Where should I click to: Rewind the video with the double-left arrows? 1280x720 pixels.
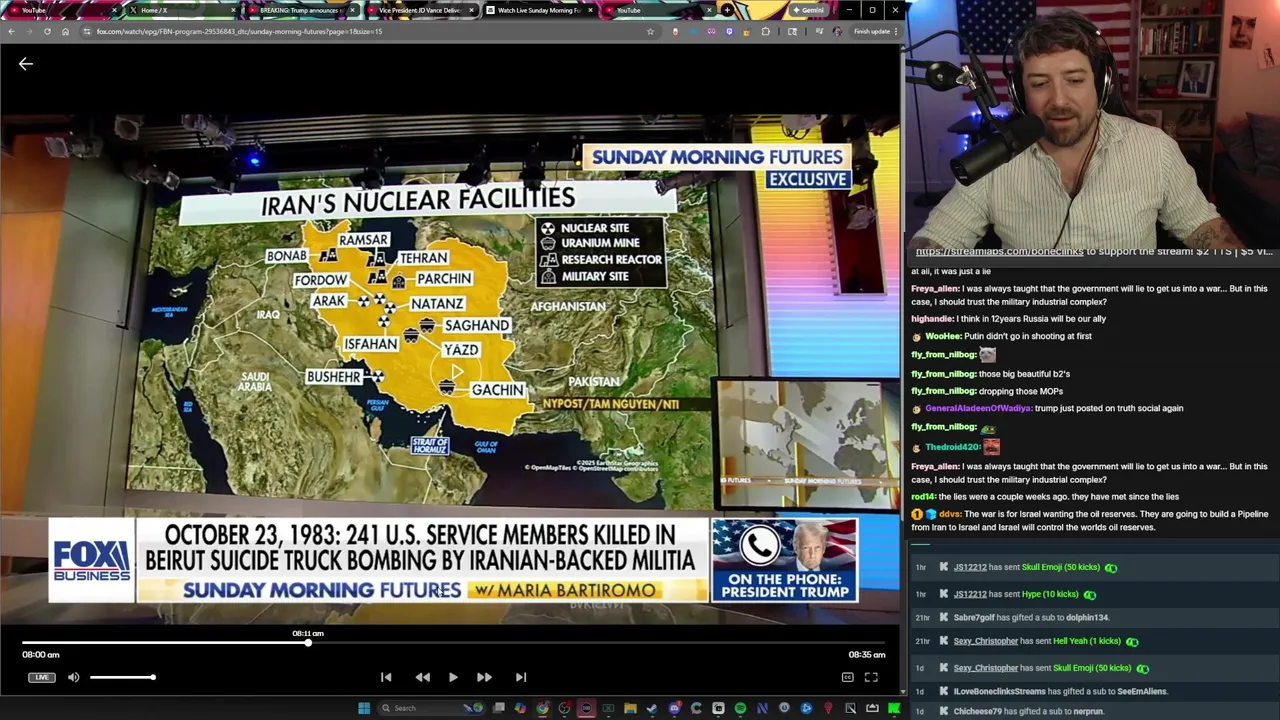click(x=423, y=677)
